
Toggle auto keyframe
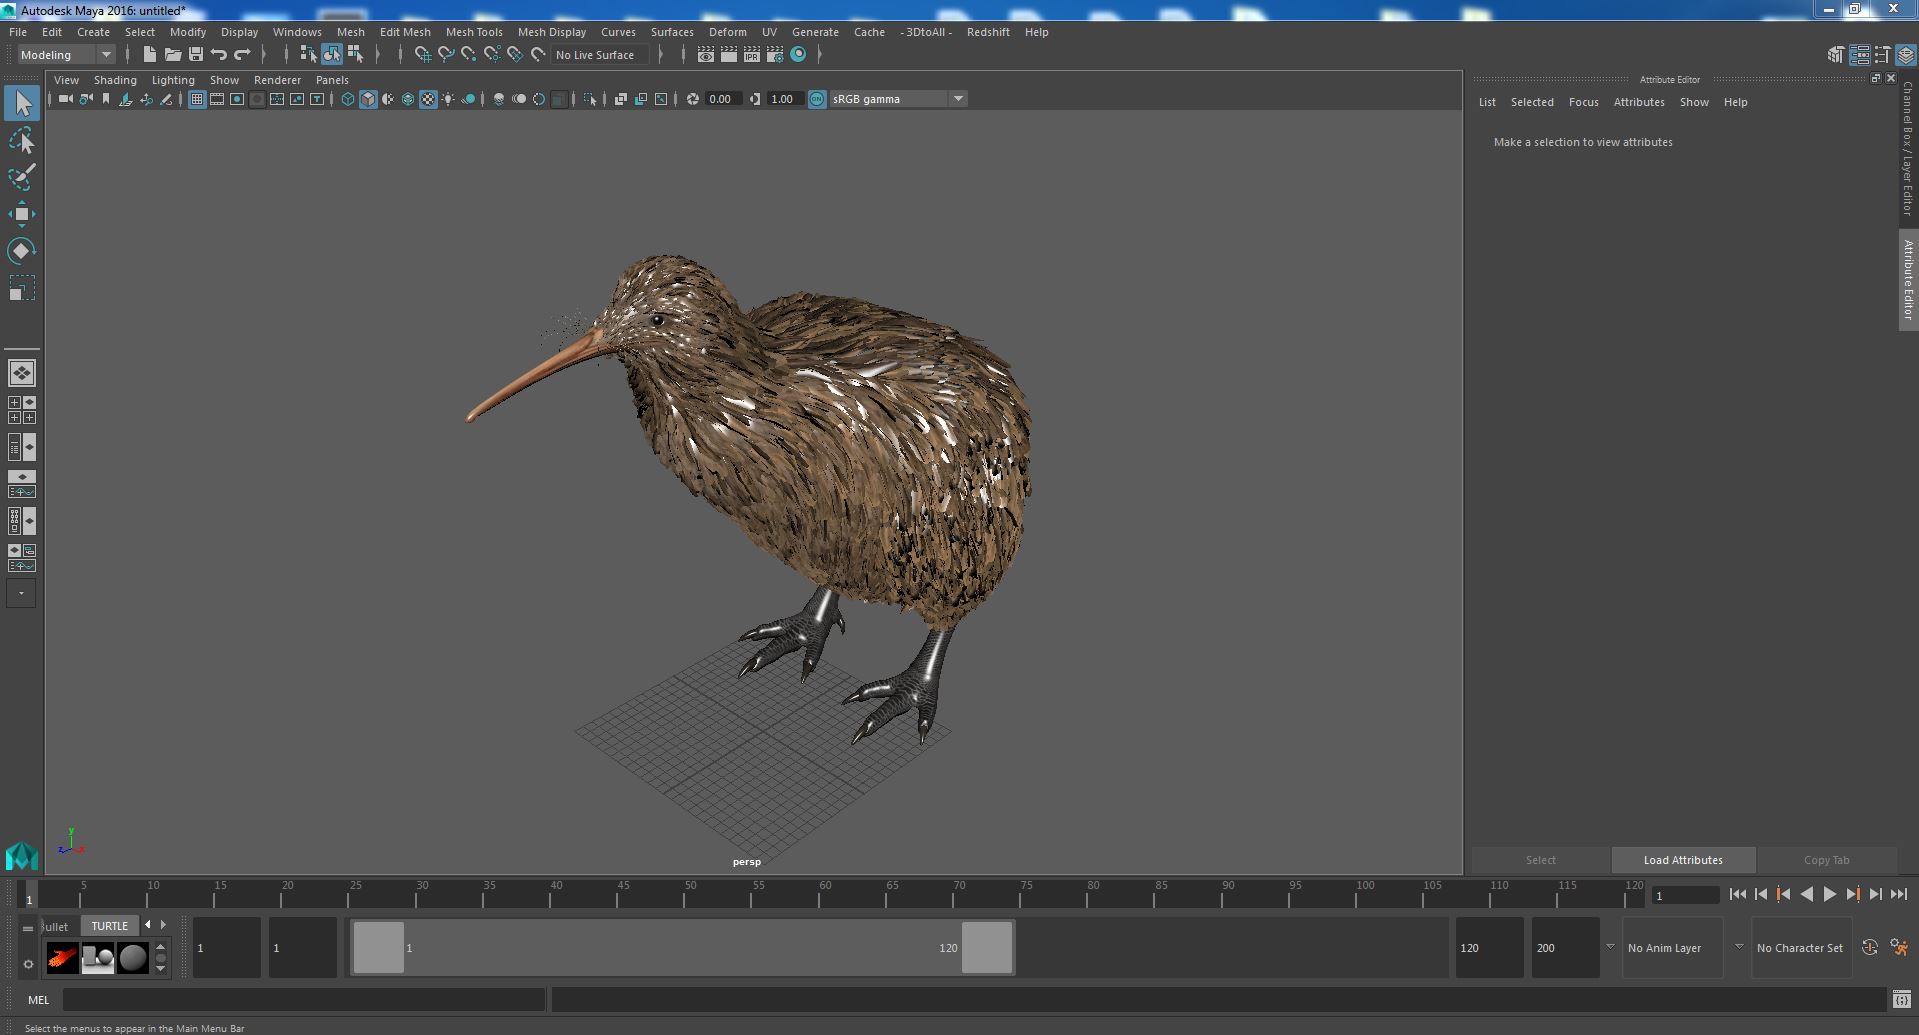(1870, 947)
